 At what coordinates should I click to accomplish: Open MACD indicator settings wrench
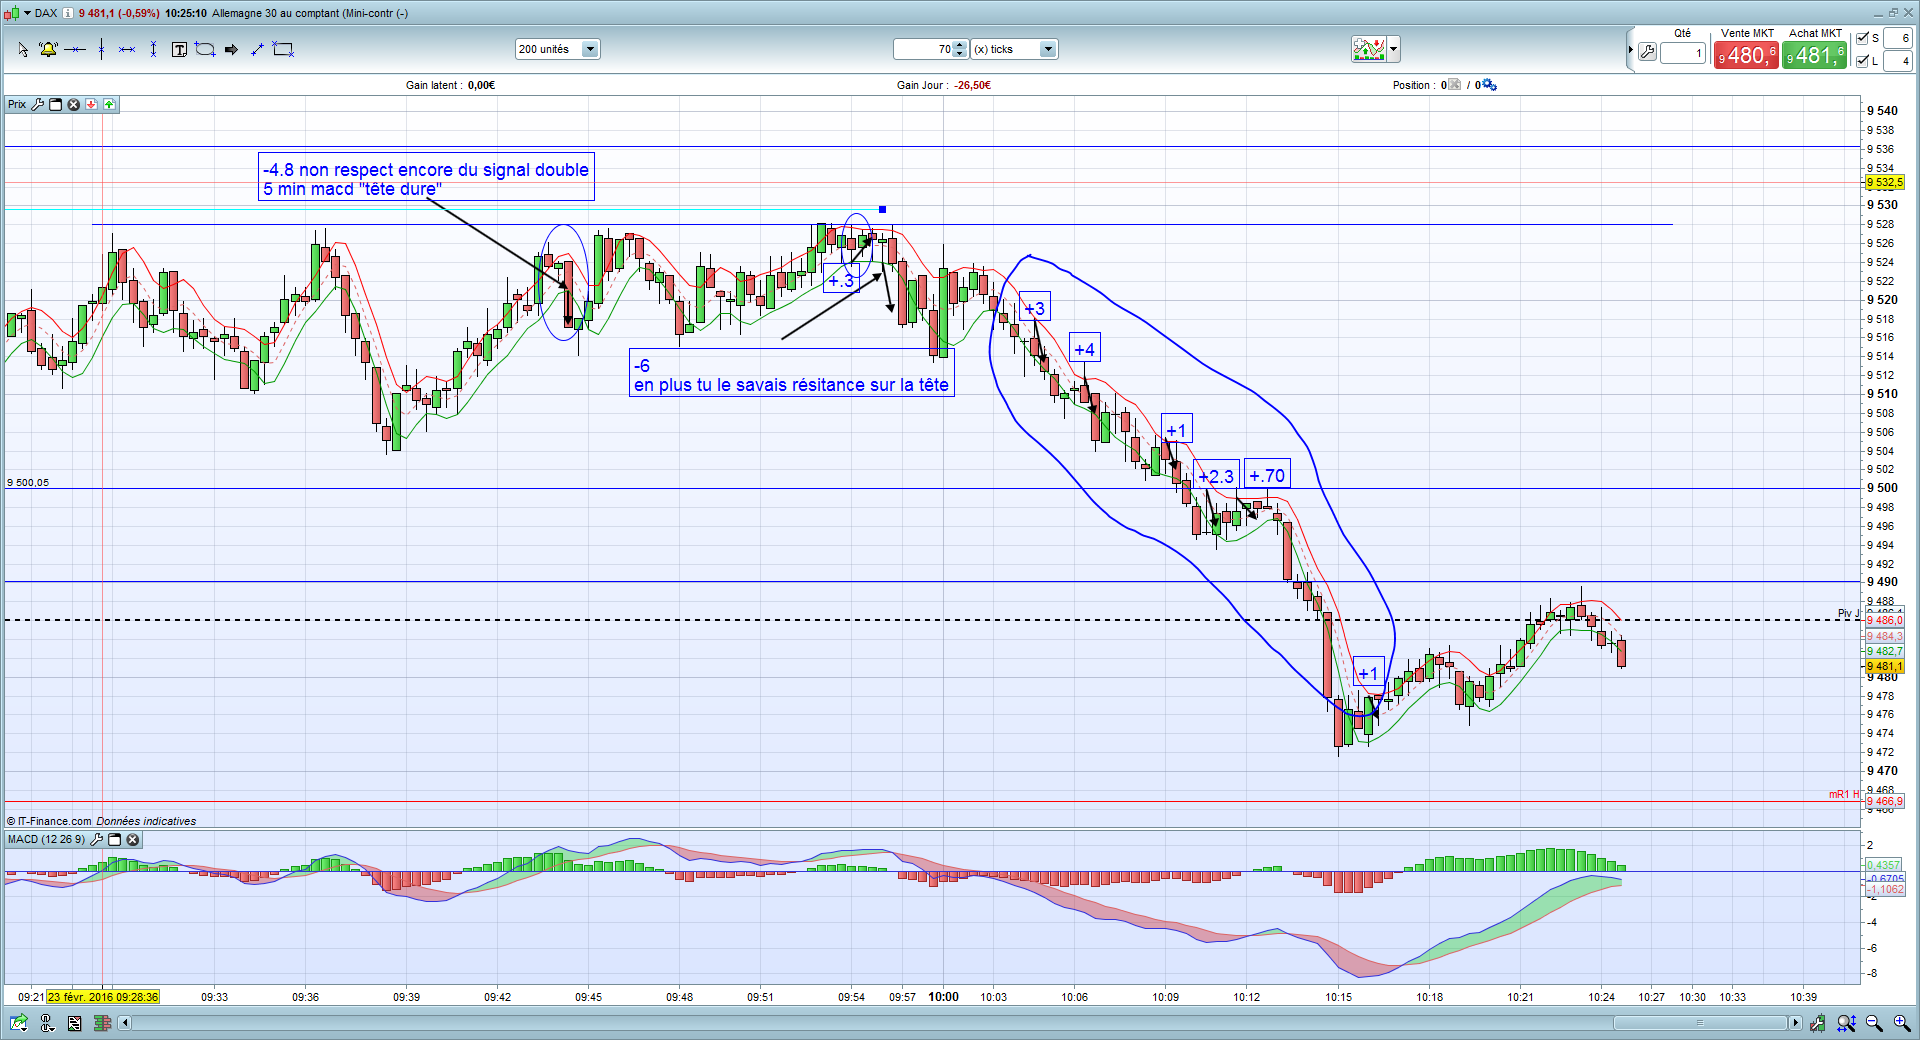coord(97,840)
